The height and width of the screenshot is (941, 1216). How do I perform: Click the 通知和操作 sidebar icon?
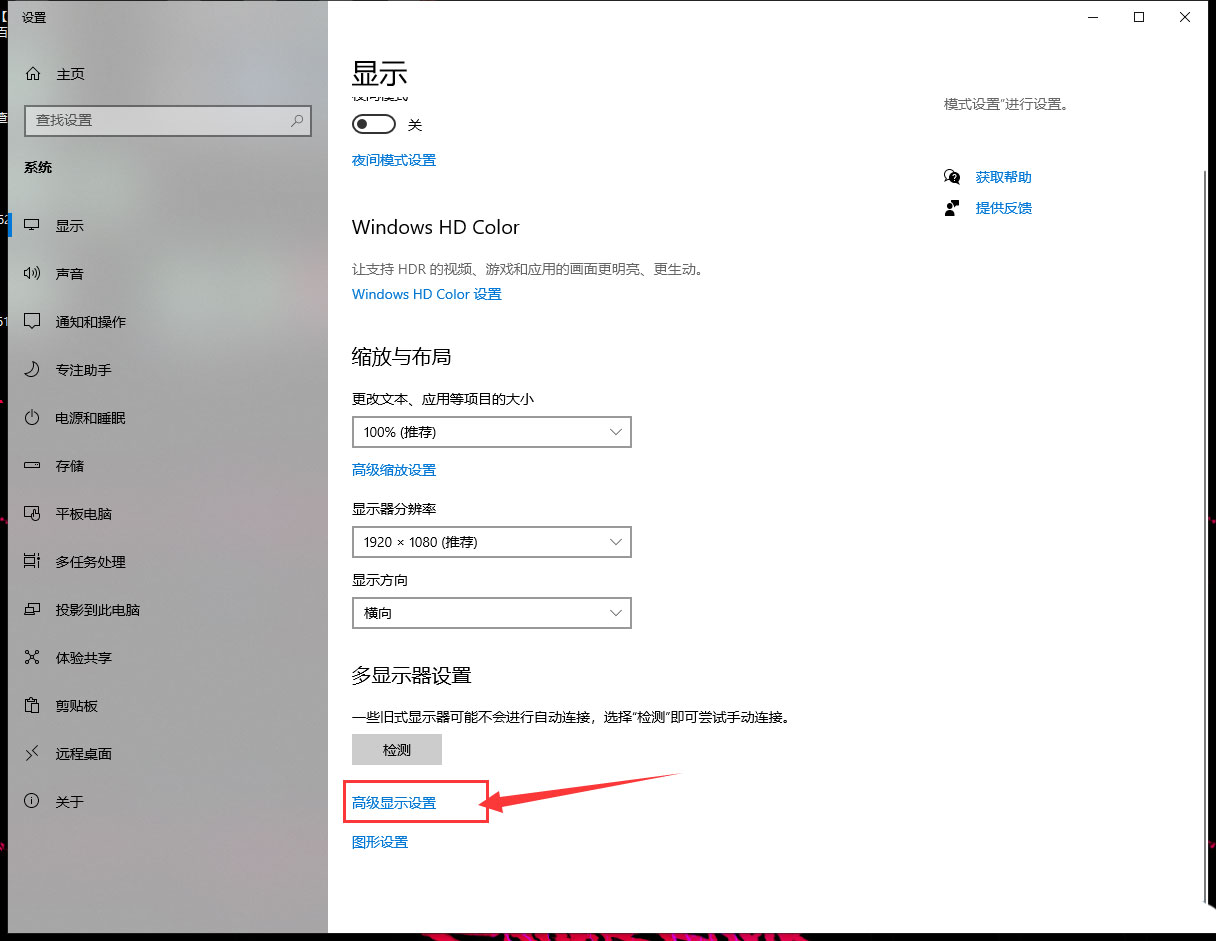[x=90, y=321]
